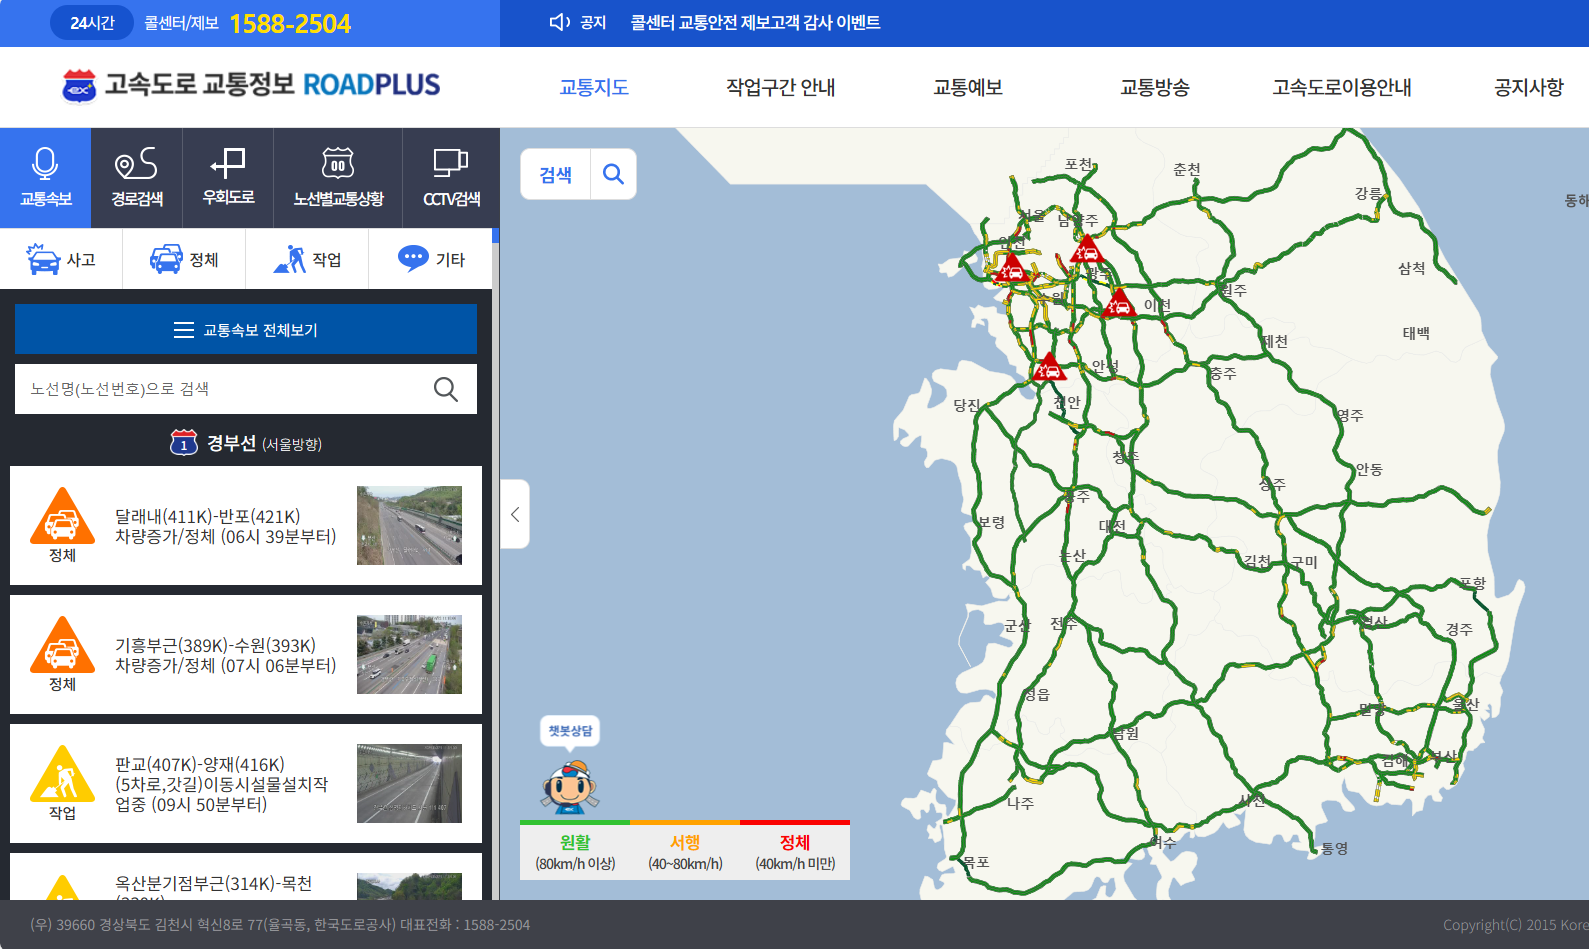Click the 강릉 city label on map

pos(1368,193)
